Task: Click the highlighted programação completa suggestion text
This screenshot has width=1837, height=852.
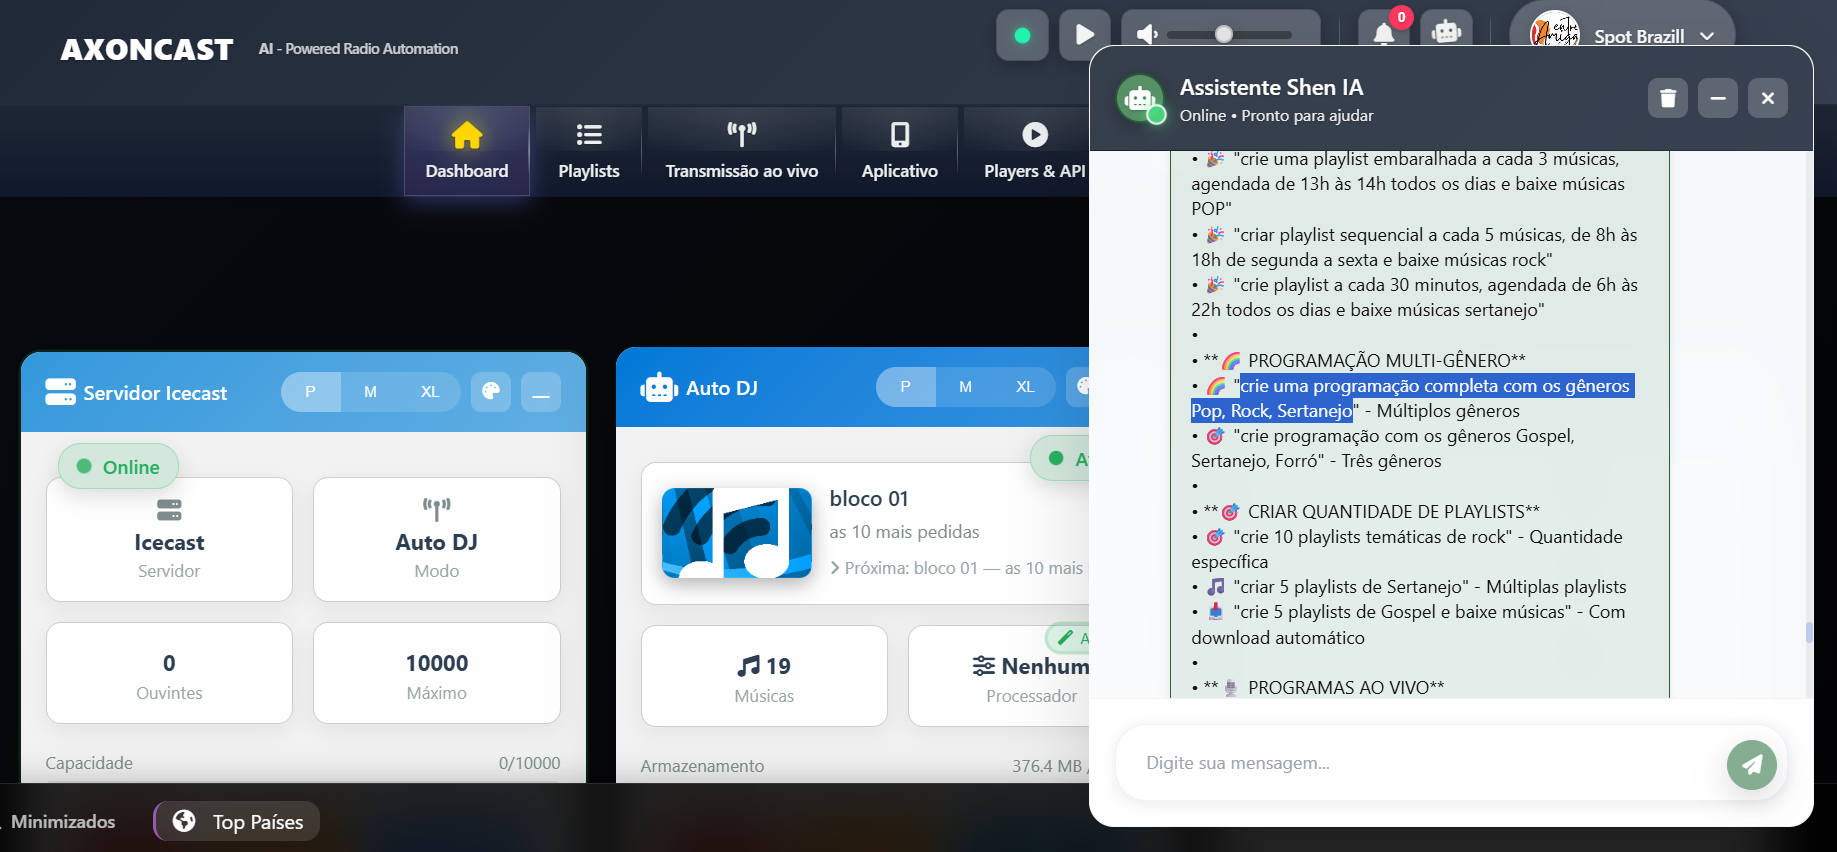Action: pos(1412,398)
